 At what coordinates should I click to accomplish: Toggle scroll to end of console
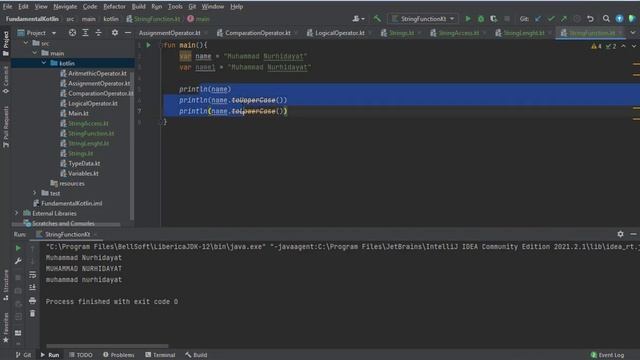point(32,287)
